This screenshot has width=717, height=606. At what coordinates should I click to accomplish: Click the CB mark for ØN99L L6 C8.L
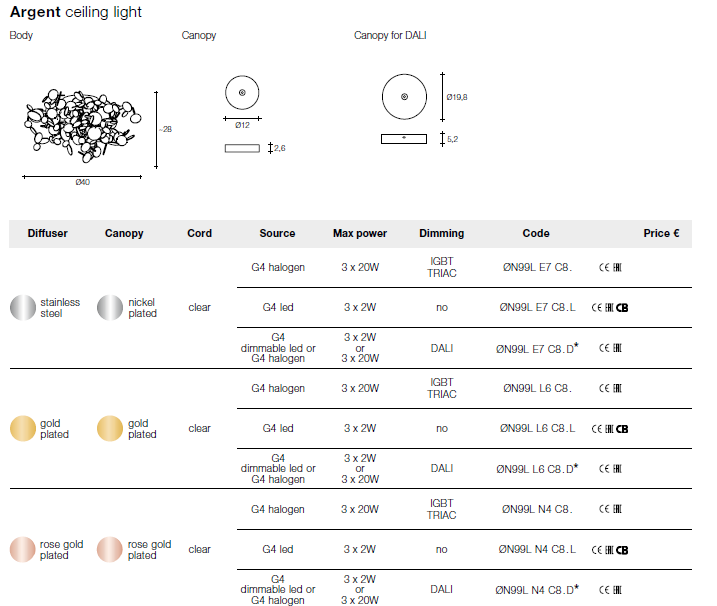[x=622, y=429]
